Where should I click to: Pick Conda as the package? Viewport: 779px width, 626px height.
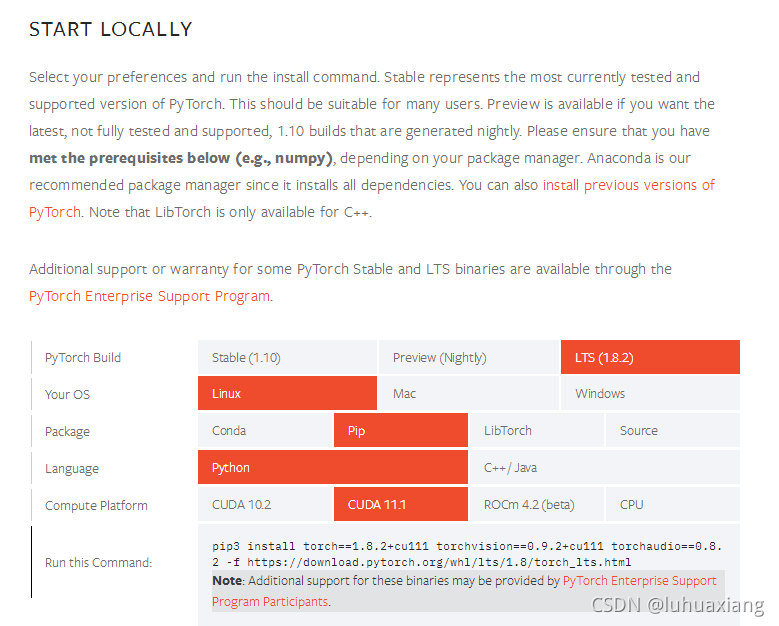(x=265, y=430)
